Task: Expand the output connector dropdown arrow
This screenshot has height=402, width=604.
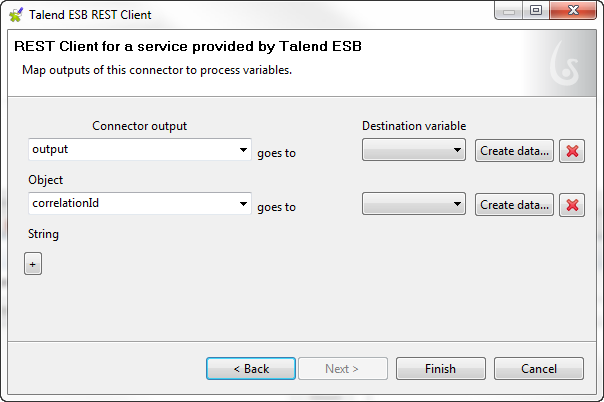Action: tap(244, 150)
